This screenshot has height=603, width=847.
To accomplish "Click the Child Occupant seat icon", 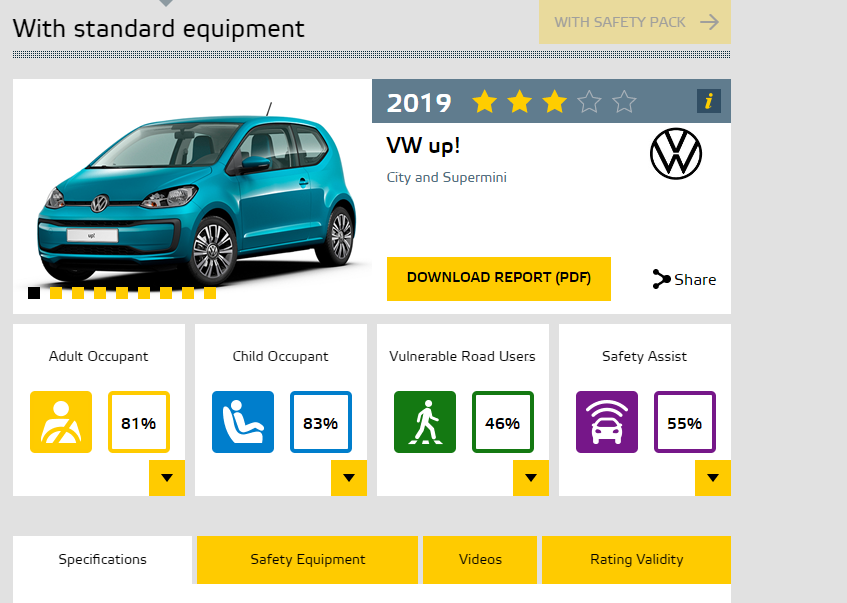I will click(x=243, y=422).
